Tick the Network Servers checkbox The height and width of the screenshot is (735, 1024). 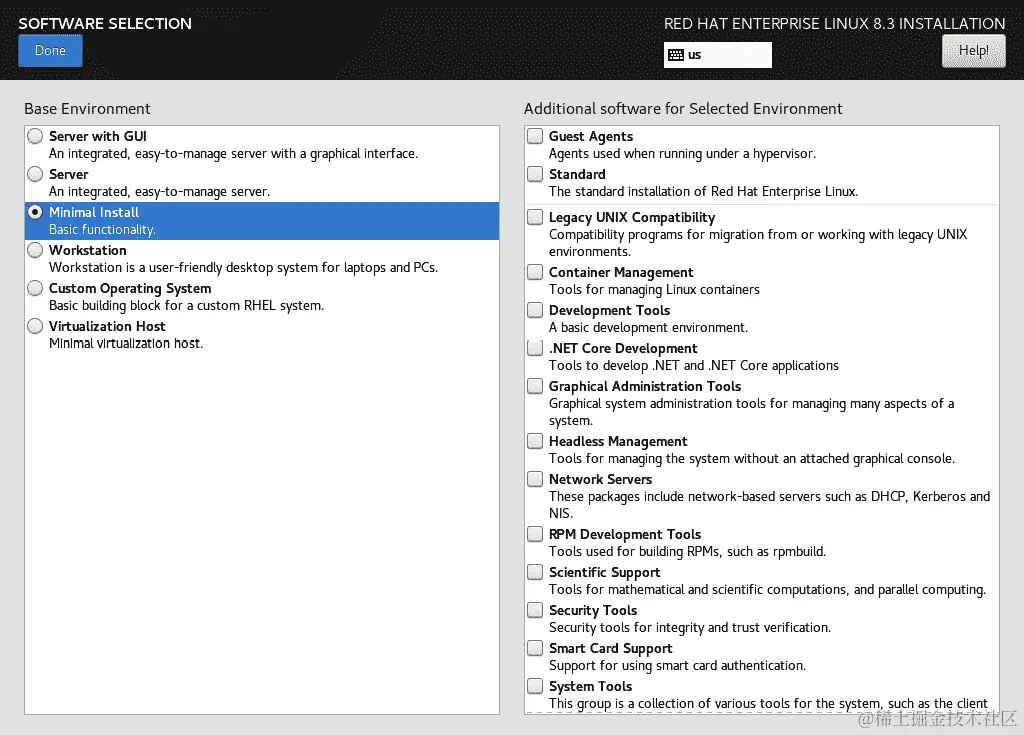(536, 480)
